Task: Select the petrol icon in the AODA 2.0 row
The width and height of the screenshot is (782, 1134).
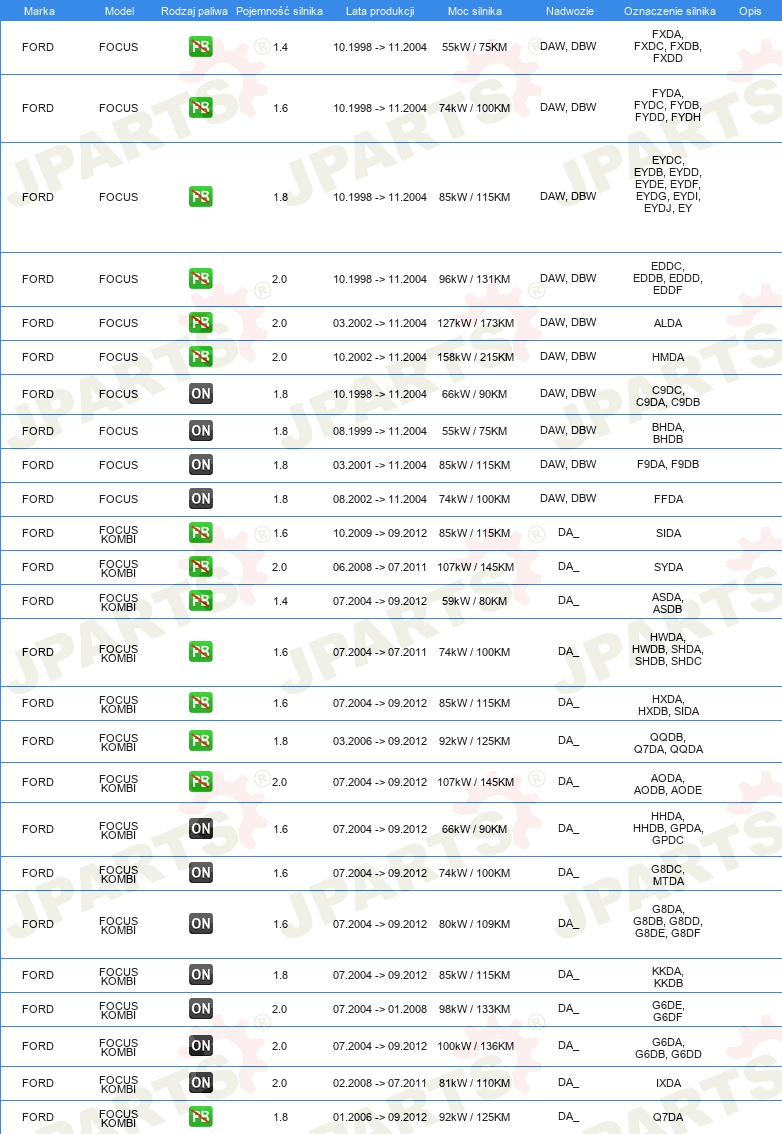Action: [x=200, y=782]
